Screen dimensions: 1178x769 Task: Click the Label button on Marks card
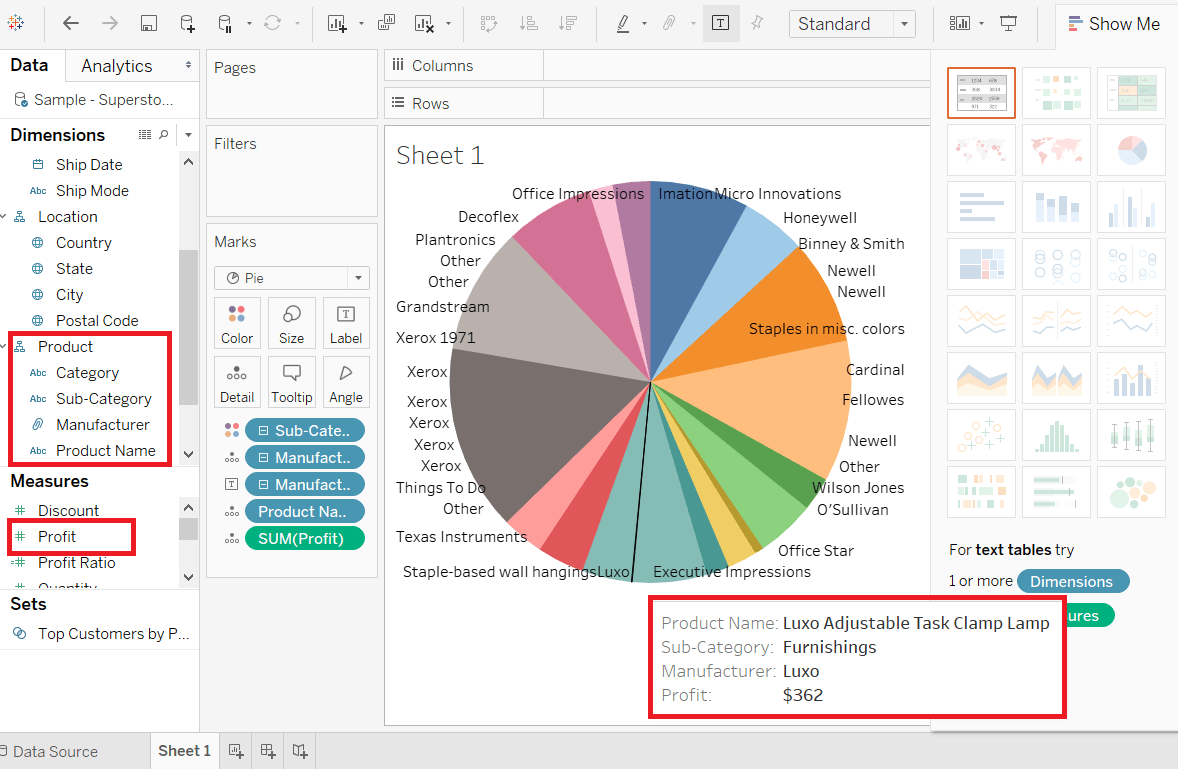pyautogui.click(x=346, y=324)
